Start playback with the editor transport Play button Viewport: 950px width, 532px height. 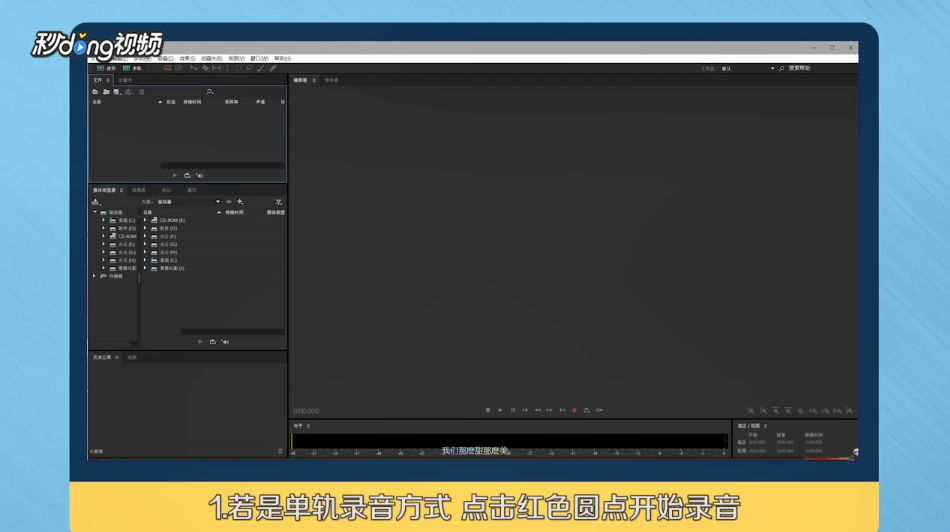(500, 410)
